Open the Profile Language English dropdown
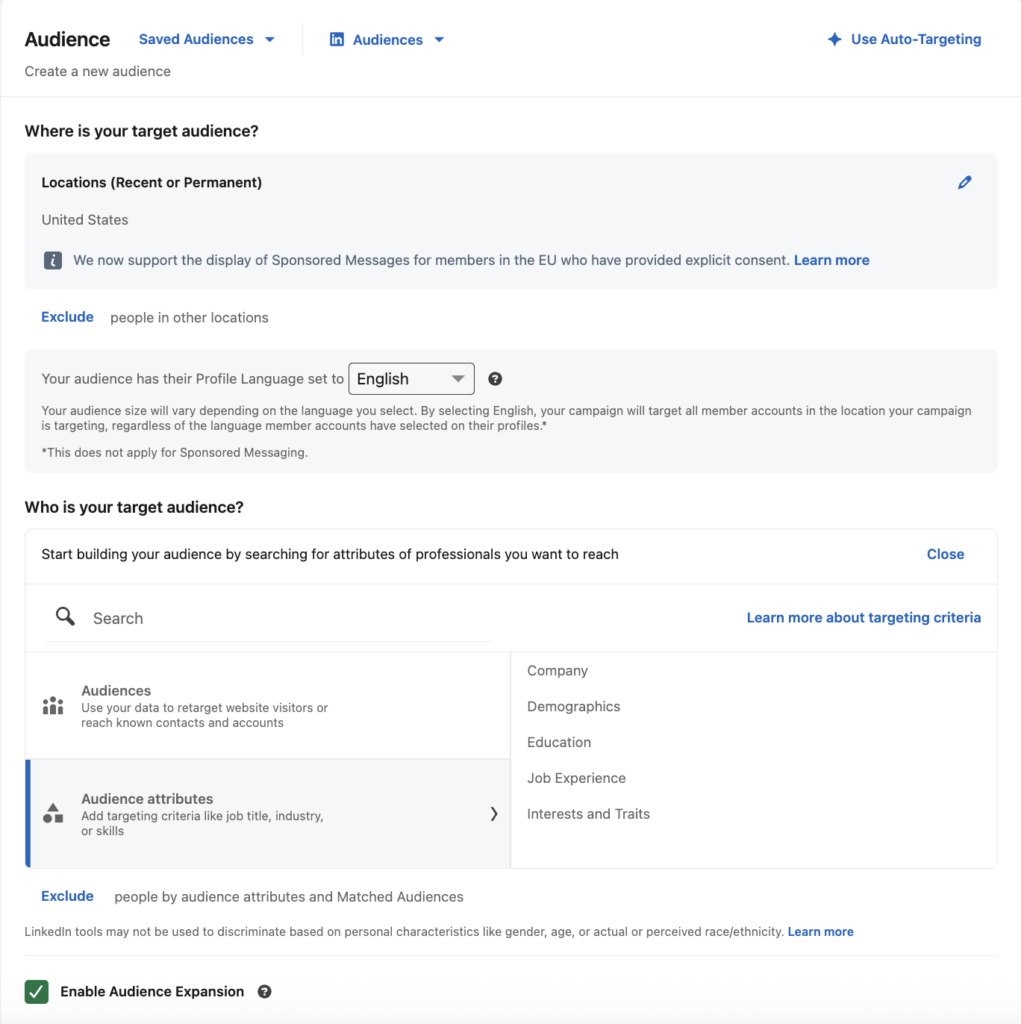Viewport: 1021px width, 1024px height. (412, 379)
